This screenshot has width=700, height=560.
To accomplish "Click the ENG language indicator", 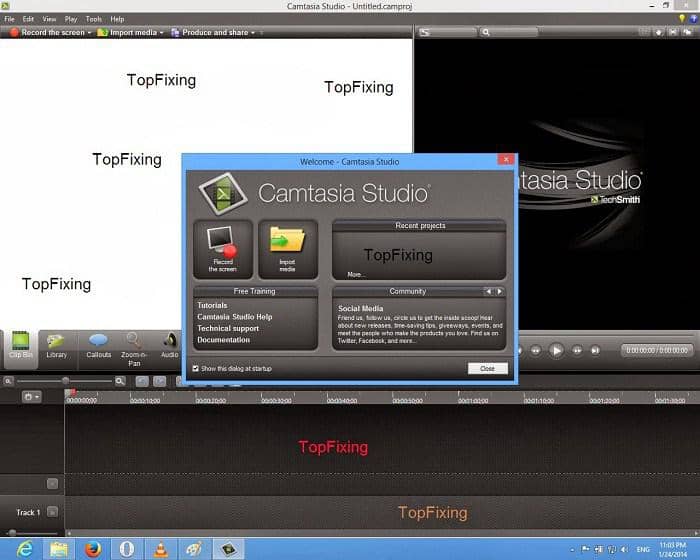I will 643,549.
